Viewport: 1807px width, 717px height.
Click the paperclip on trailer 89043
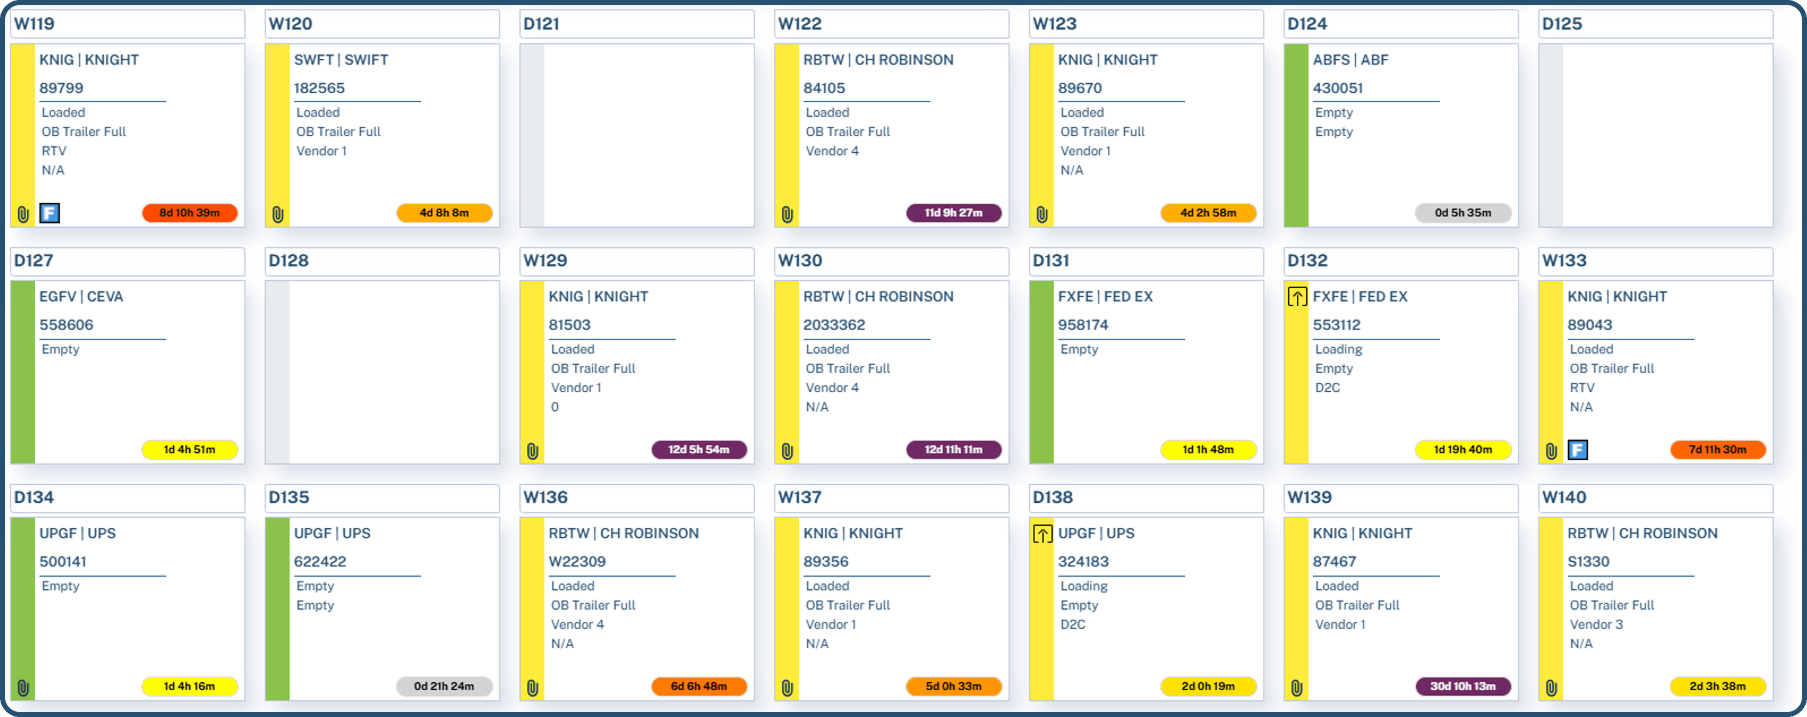tap(1551, 451)
